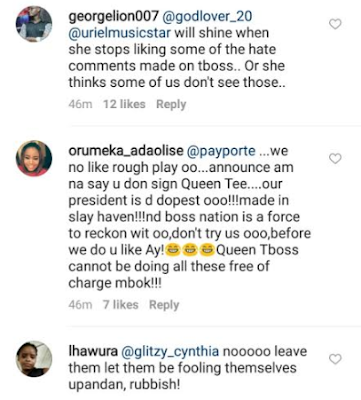Viewport: 361px width, 400px height.
Task: Open georgelion007's profile picture
Action: (34, 24)
